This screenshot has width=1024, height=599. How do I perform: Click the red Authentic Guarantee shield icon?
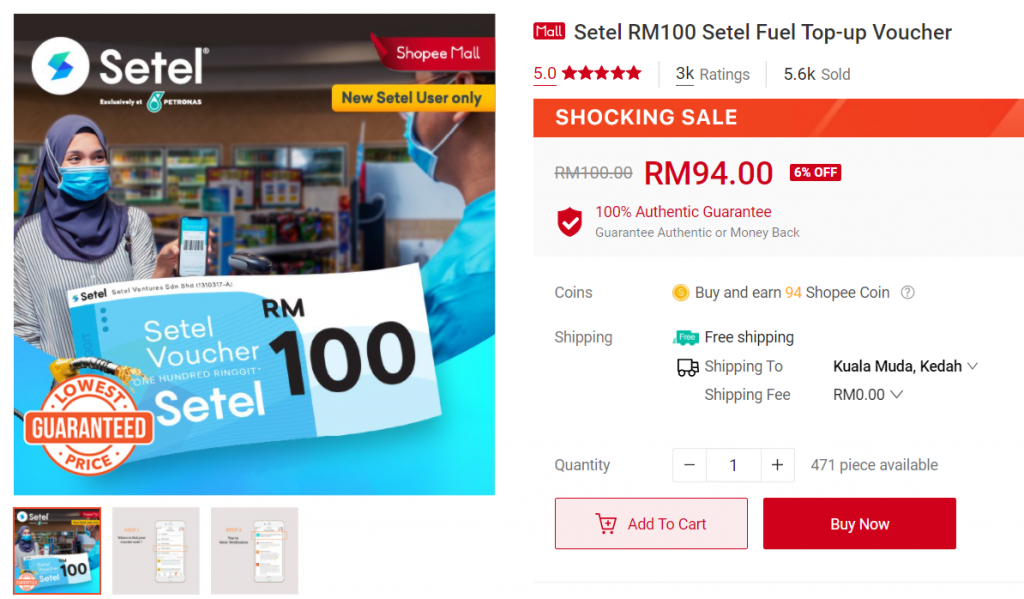570,221
